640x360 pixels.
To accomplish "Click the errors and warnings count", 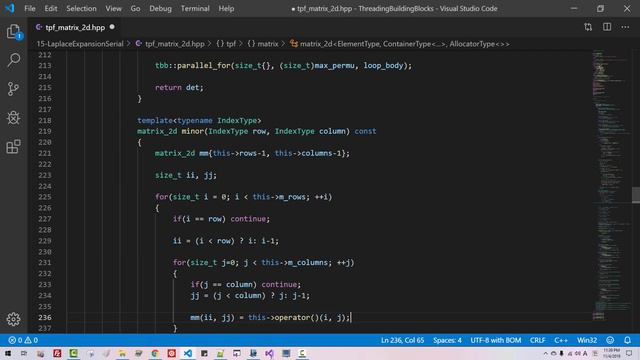I will [x=23, y=340].
